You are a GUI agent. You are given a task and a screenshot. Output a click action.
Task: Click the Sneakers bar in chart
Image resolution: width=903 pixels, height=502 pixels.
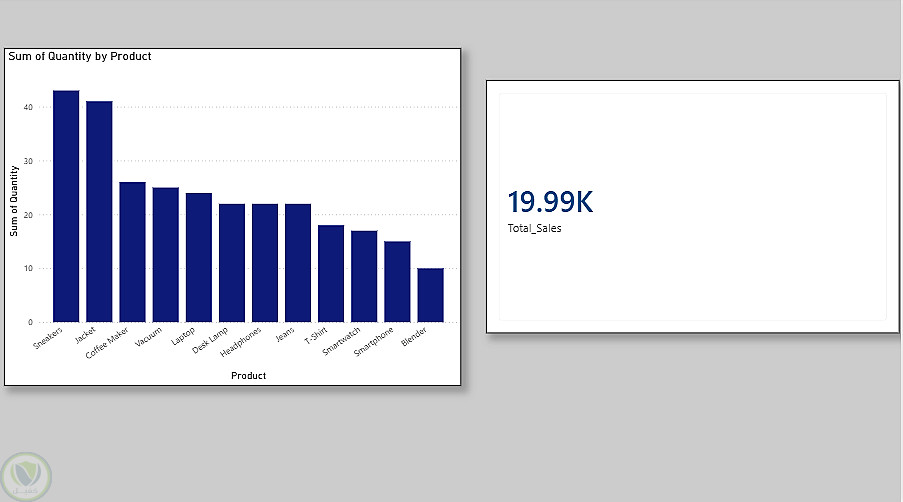click(x=66, y=206)
